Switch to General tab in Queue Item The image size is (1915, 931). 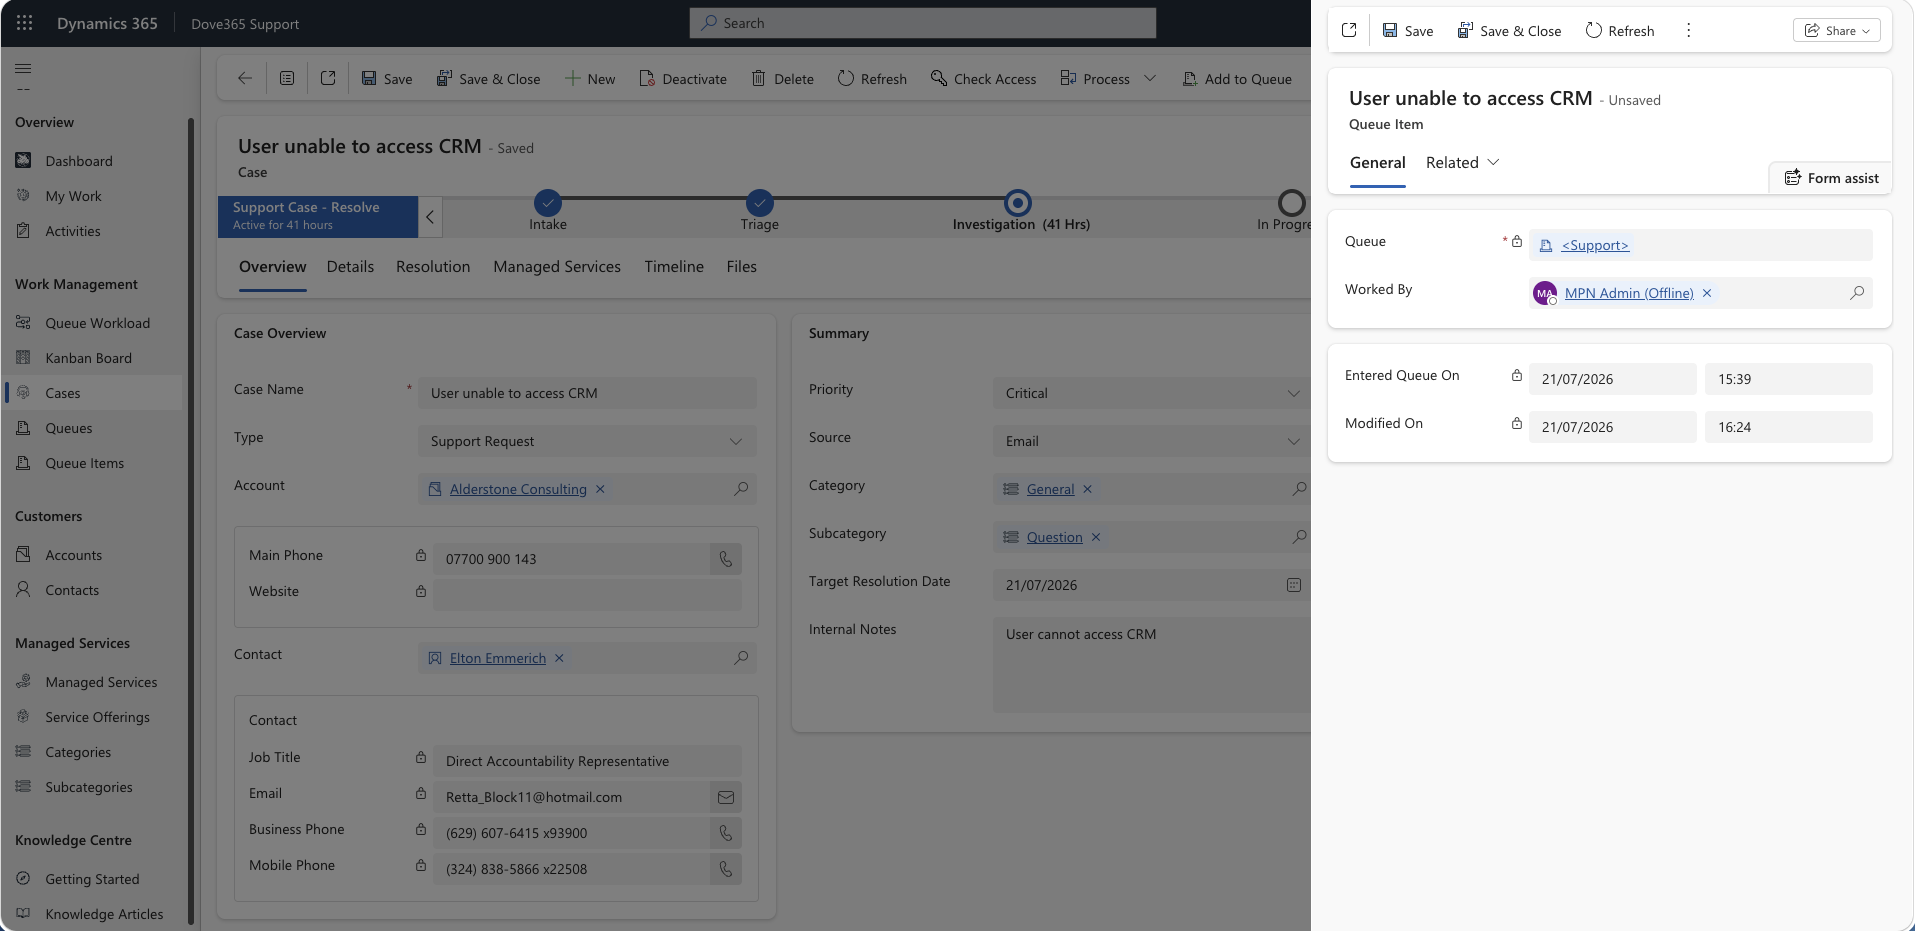pyautogui.click(x=1378, y=163)
